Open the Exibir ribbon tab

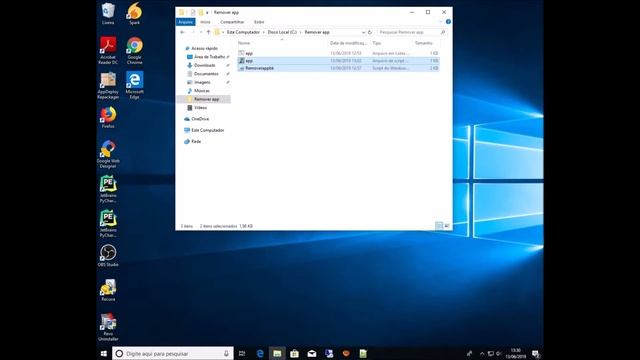click(x=259, y=22)
